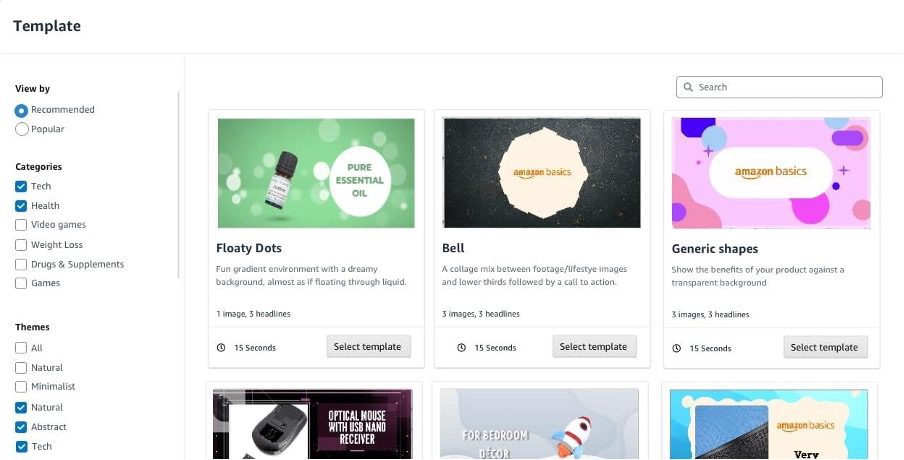Enable the Video games category
This screenshot has height=460, width=904.
[22, 225]
